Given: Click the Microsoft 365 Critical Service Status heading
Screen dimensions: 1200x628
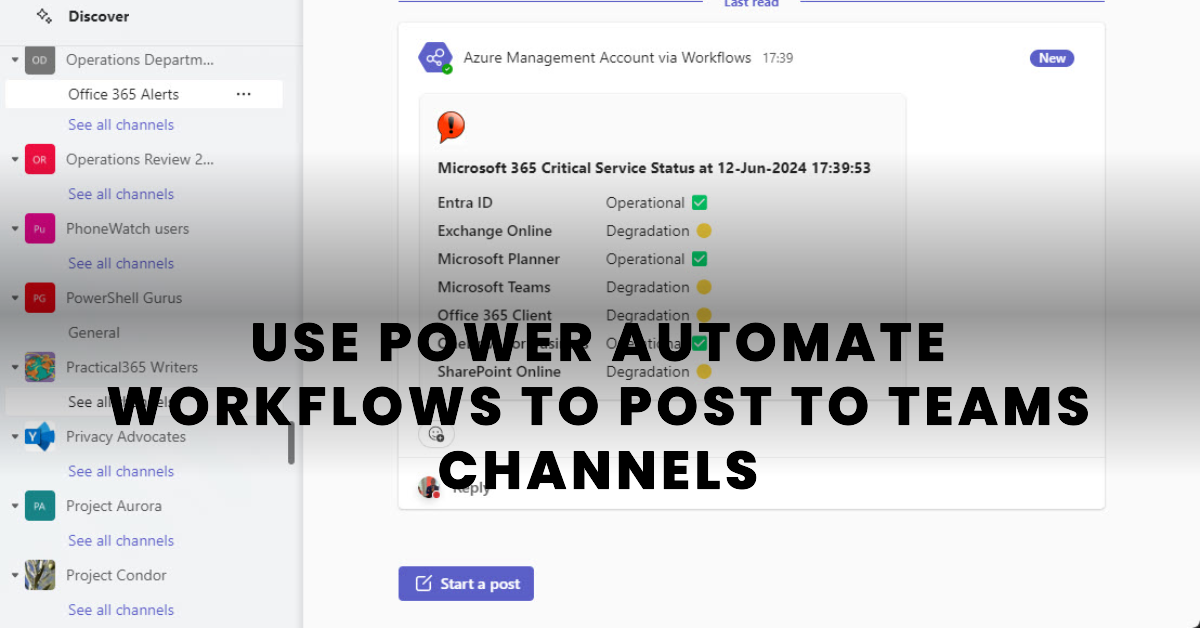Looking at the screenshot, I should tap(654, 168).
